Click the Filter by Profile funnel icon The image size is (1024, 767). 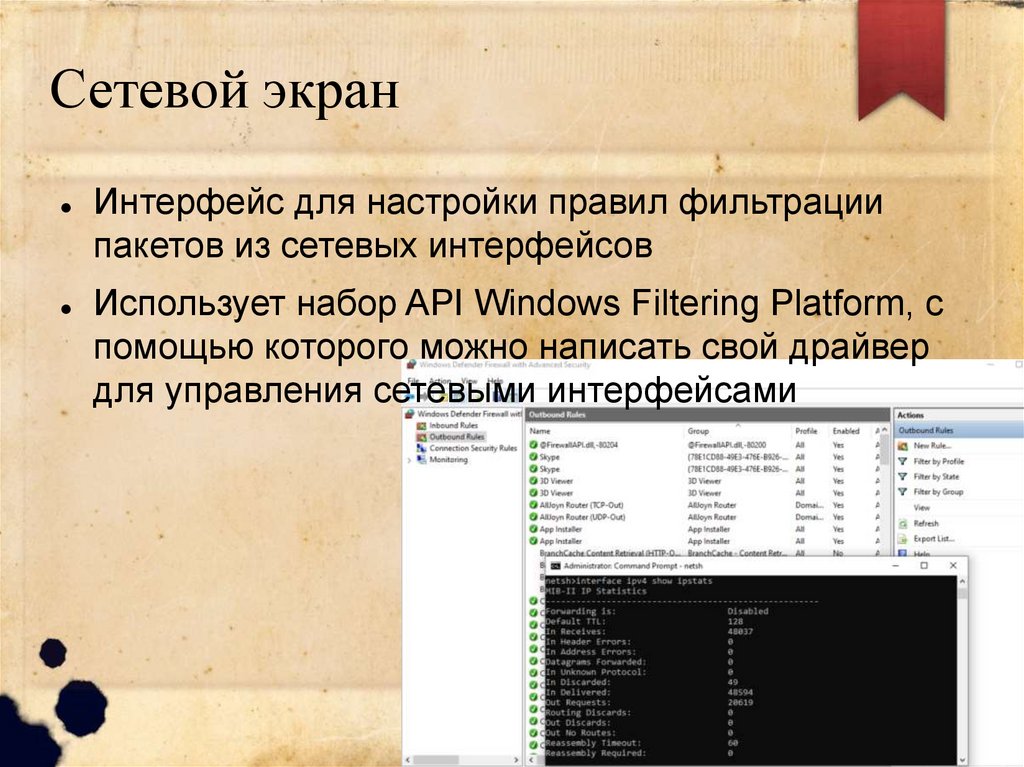coord(903,461)
